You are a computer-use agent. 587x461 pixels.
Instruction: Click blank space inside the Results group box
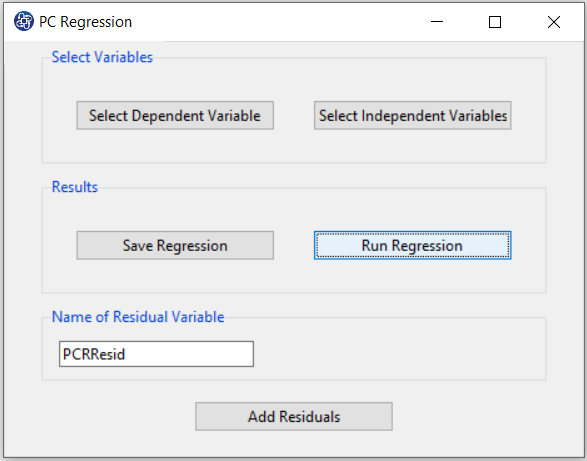(294, 276)
